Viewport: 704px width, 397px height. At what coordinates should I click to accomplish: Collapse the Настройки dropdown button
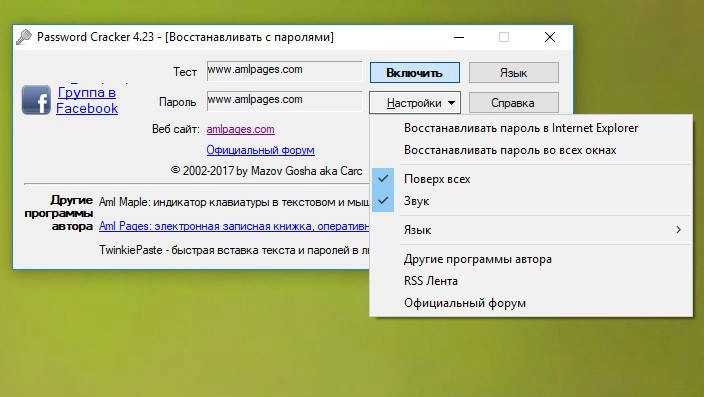coord(415,103)
